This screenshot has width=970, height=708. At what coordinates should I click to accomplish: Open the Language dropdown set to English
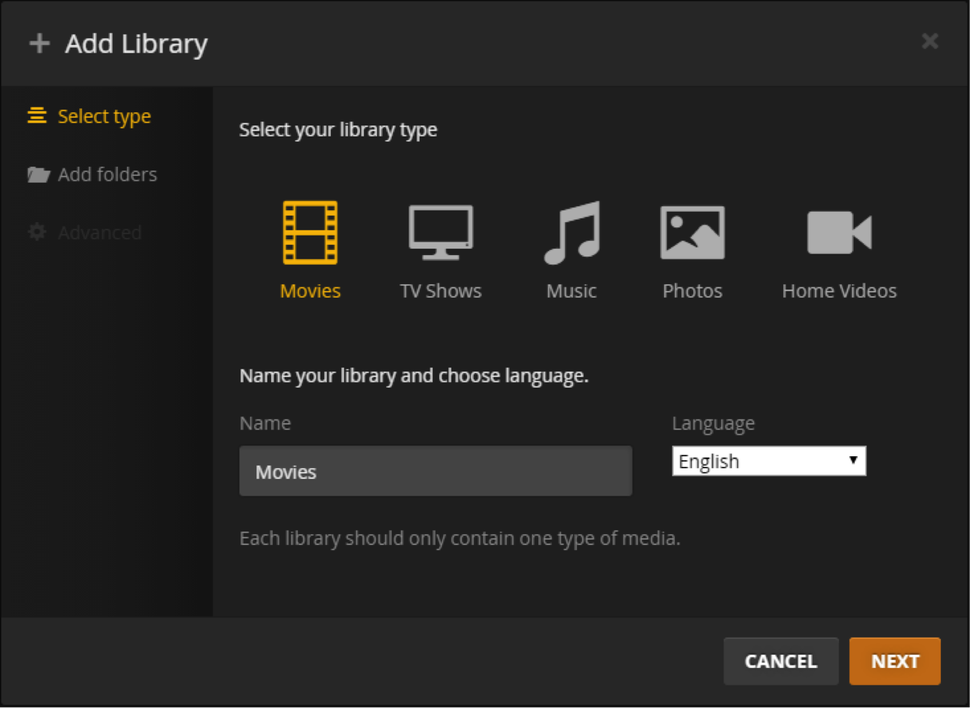pyautogui.click(x=760, y=461)
